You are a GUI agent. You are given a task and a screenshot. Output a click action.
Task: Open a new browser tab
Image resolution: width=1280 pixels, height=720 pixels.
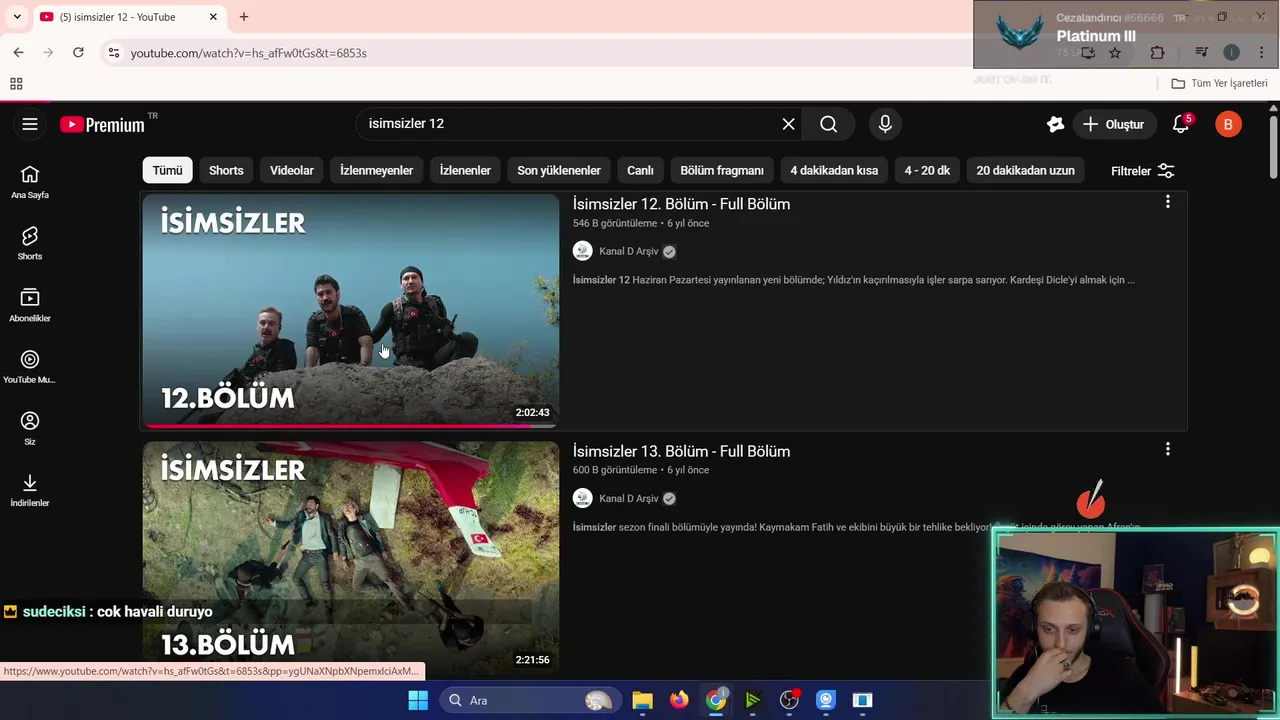click(x=244, y=17)
